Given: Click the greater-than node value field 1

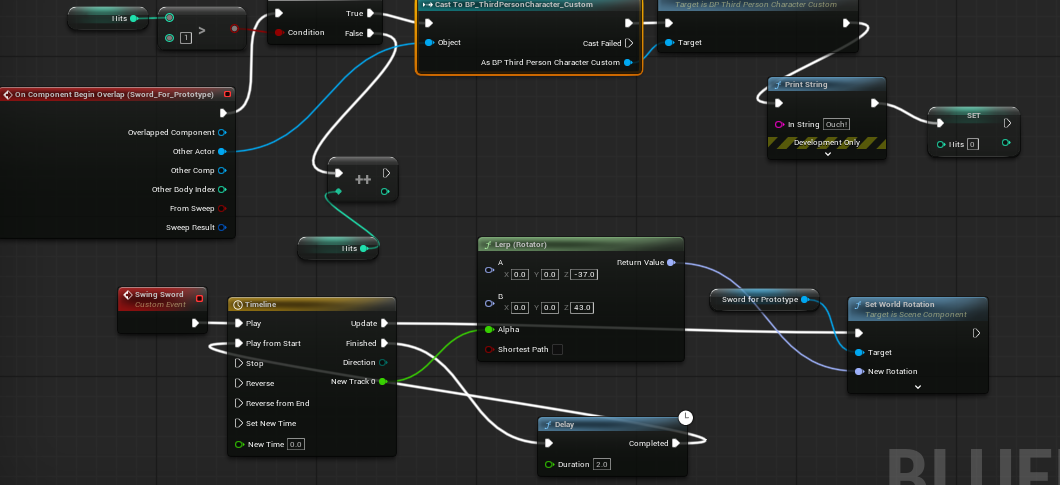Looking at the screenshot, I should (x=185, y=38).
